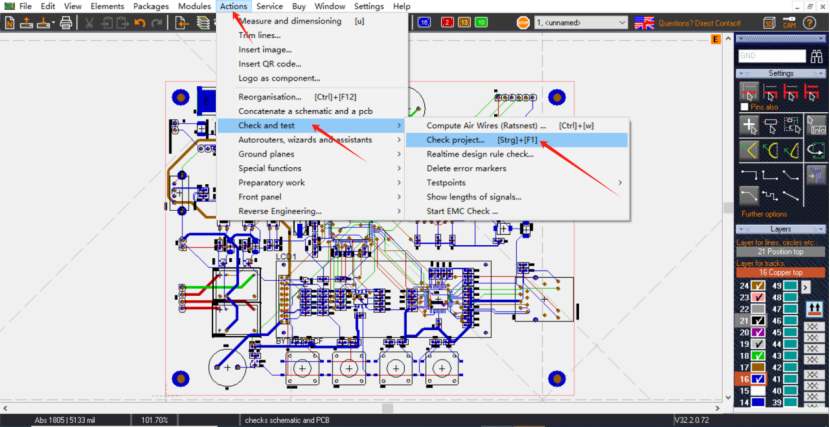The width and height of the screenshot is (830, 427).
Task: Click 'Questions? Direct Contact!' link
Action: click(x=700, y=23)
